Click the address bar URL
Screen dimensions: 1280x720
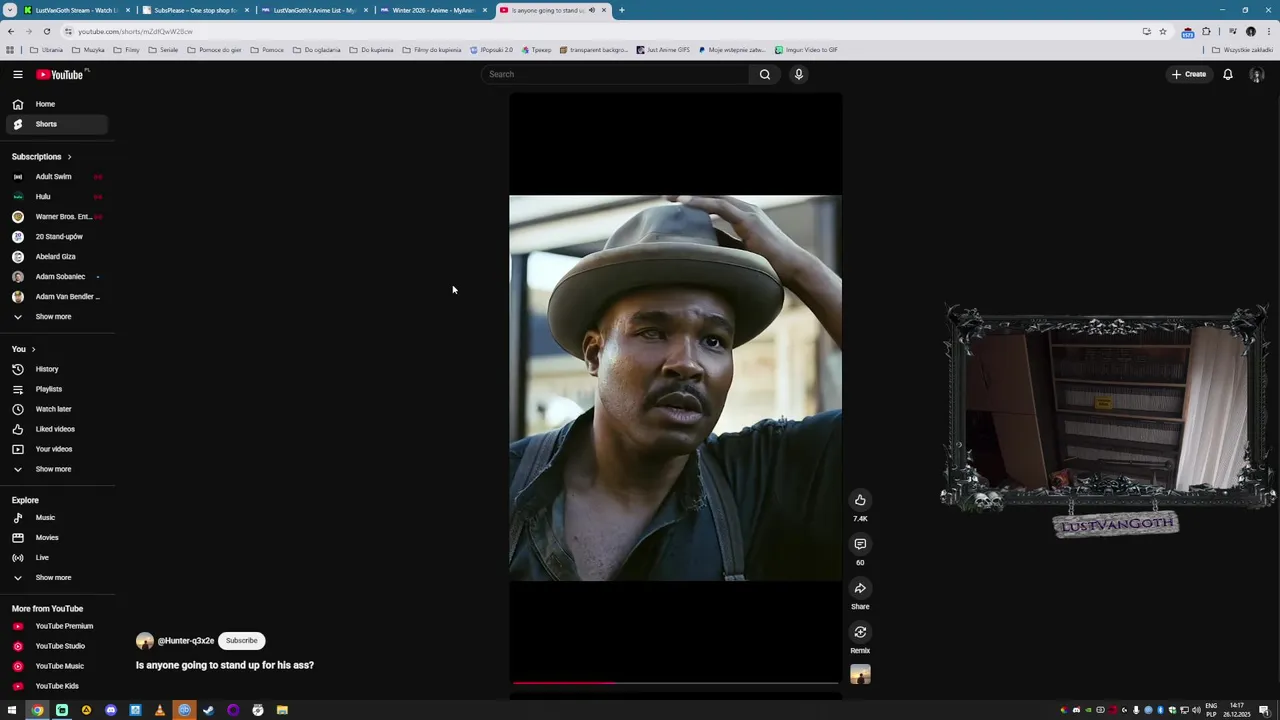coord(135,31)
